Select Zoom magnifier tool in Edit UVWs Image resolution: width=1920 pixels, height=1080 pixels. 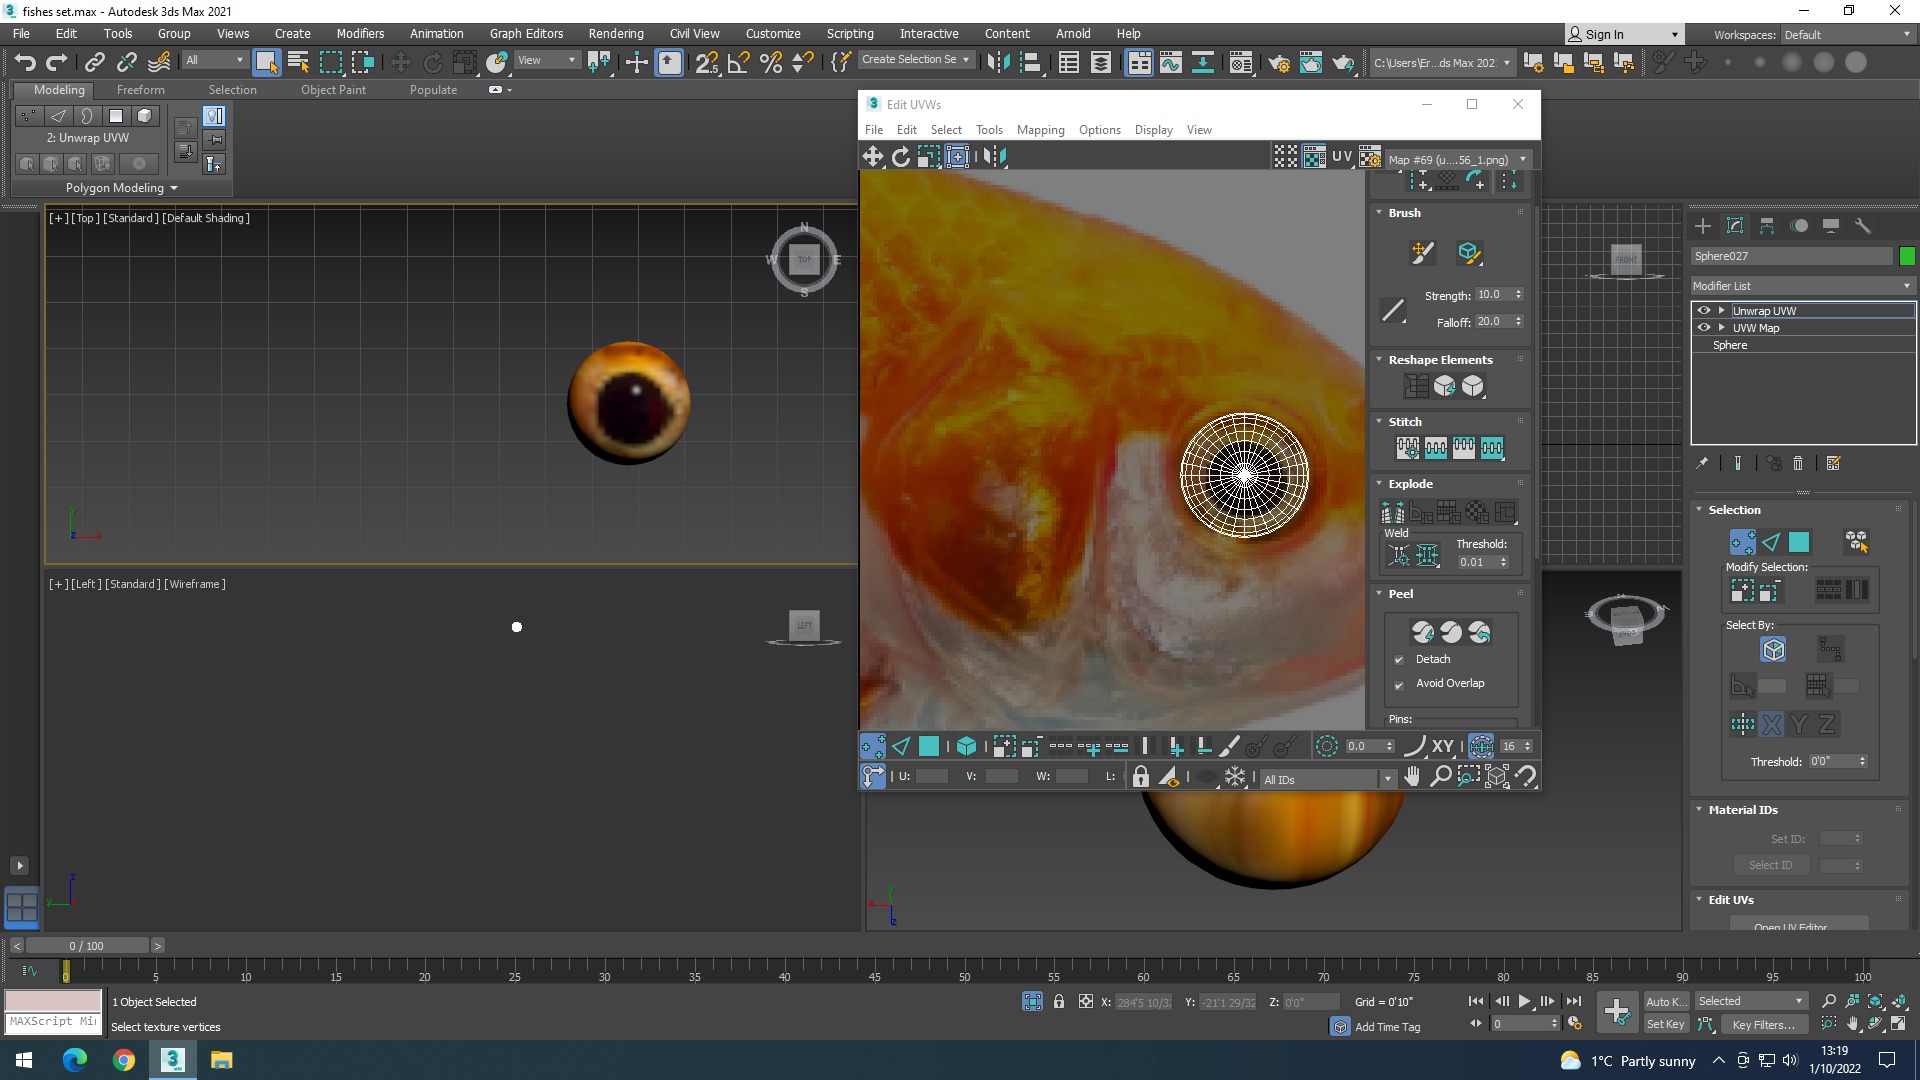tap(1440, 776)
